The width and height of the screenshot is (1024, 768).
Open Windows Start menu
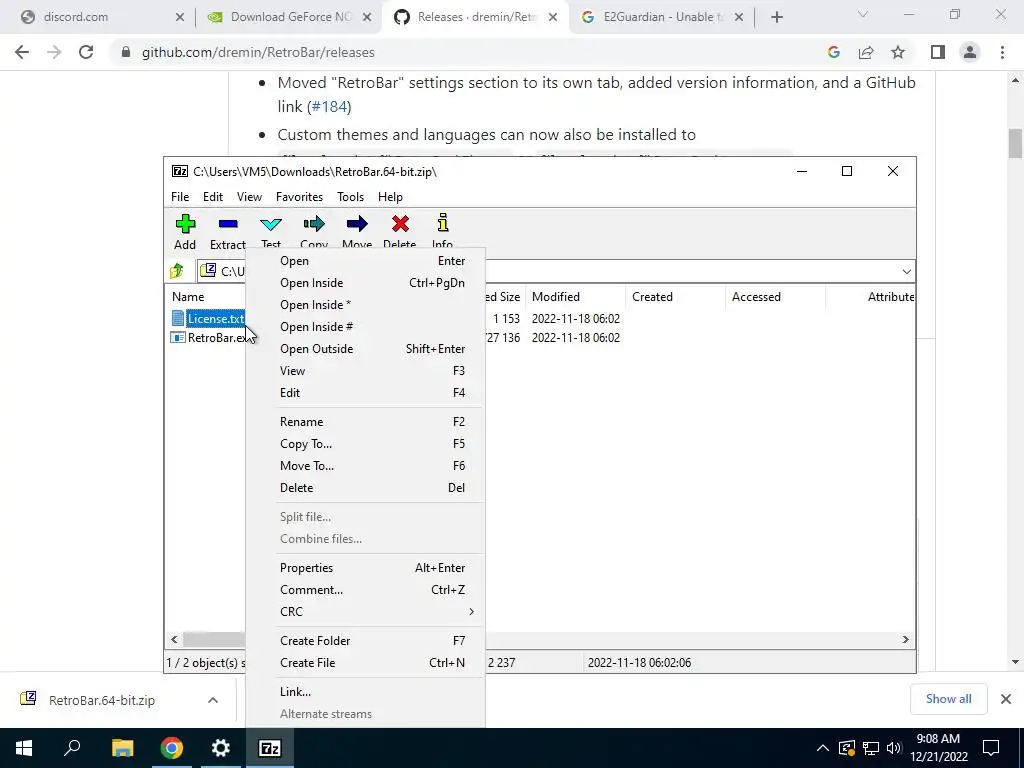pos(24,748)
